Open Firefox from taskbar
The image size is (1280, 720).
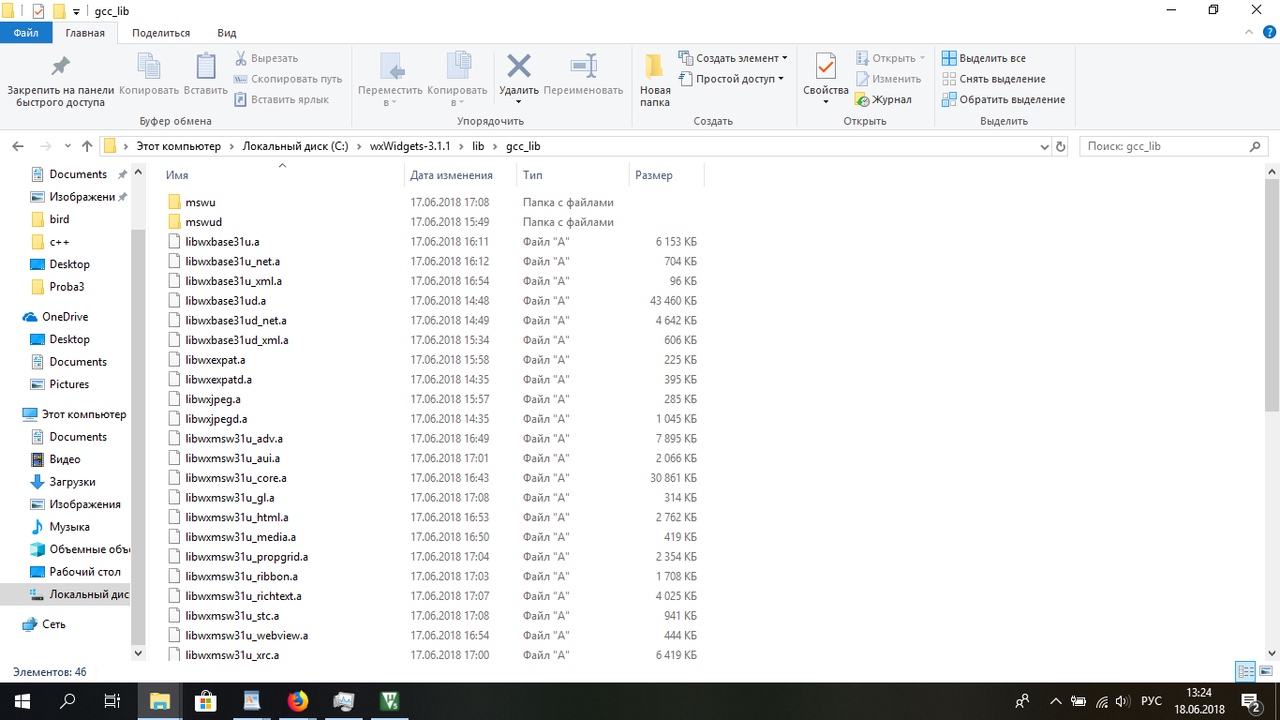tap(298, 701)
